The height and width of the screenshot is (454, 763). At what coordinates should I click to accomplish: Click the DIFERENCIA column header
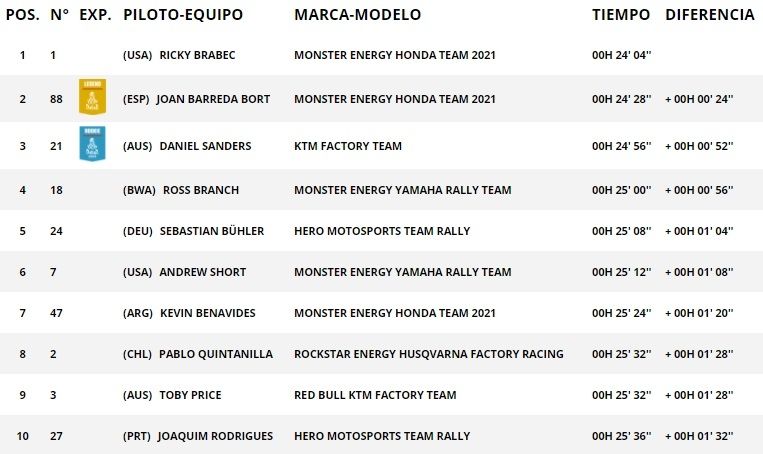coord(709,15)
